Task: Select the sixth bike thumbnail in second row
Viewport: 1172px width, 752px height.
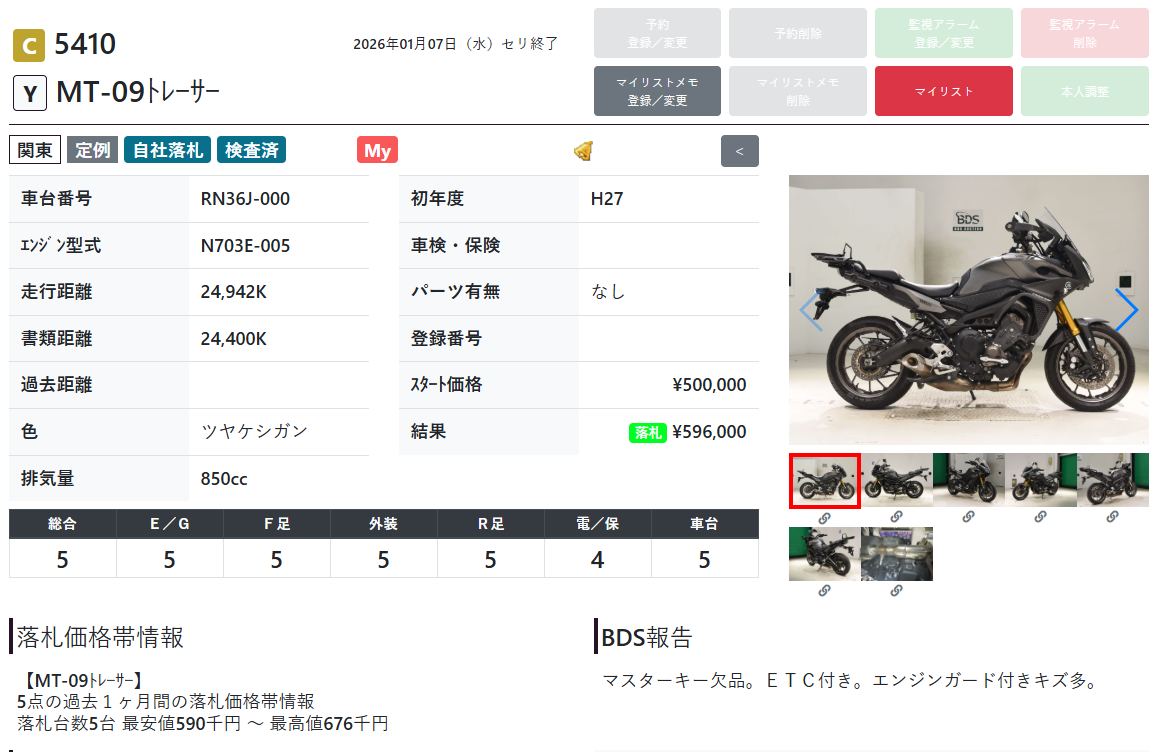Action: 824,554
